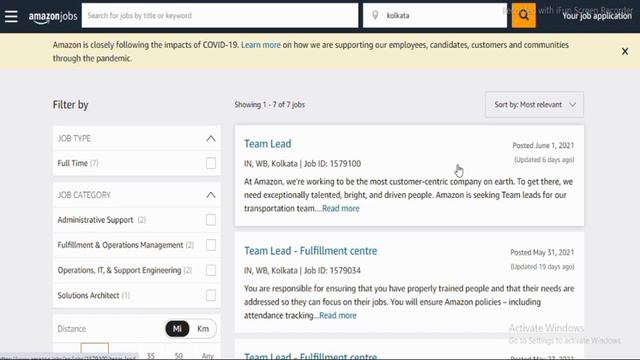
Task: Click the 'Posted June 1, 2021' date
Action: (543, 145)
